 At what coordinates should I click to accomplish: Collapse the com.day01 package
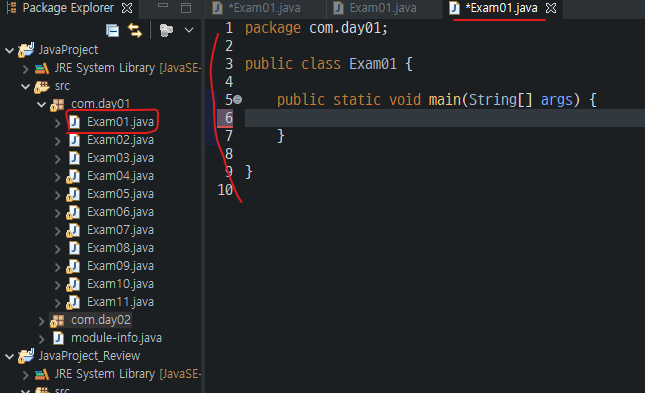coord(42,105)
